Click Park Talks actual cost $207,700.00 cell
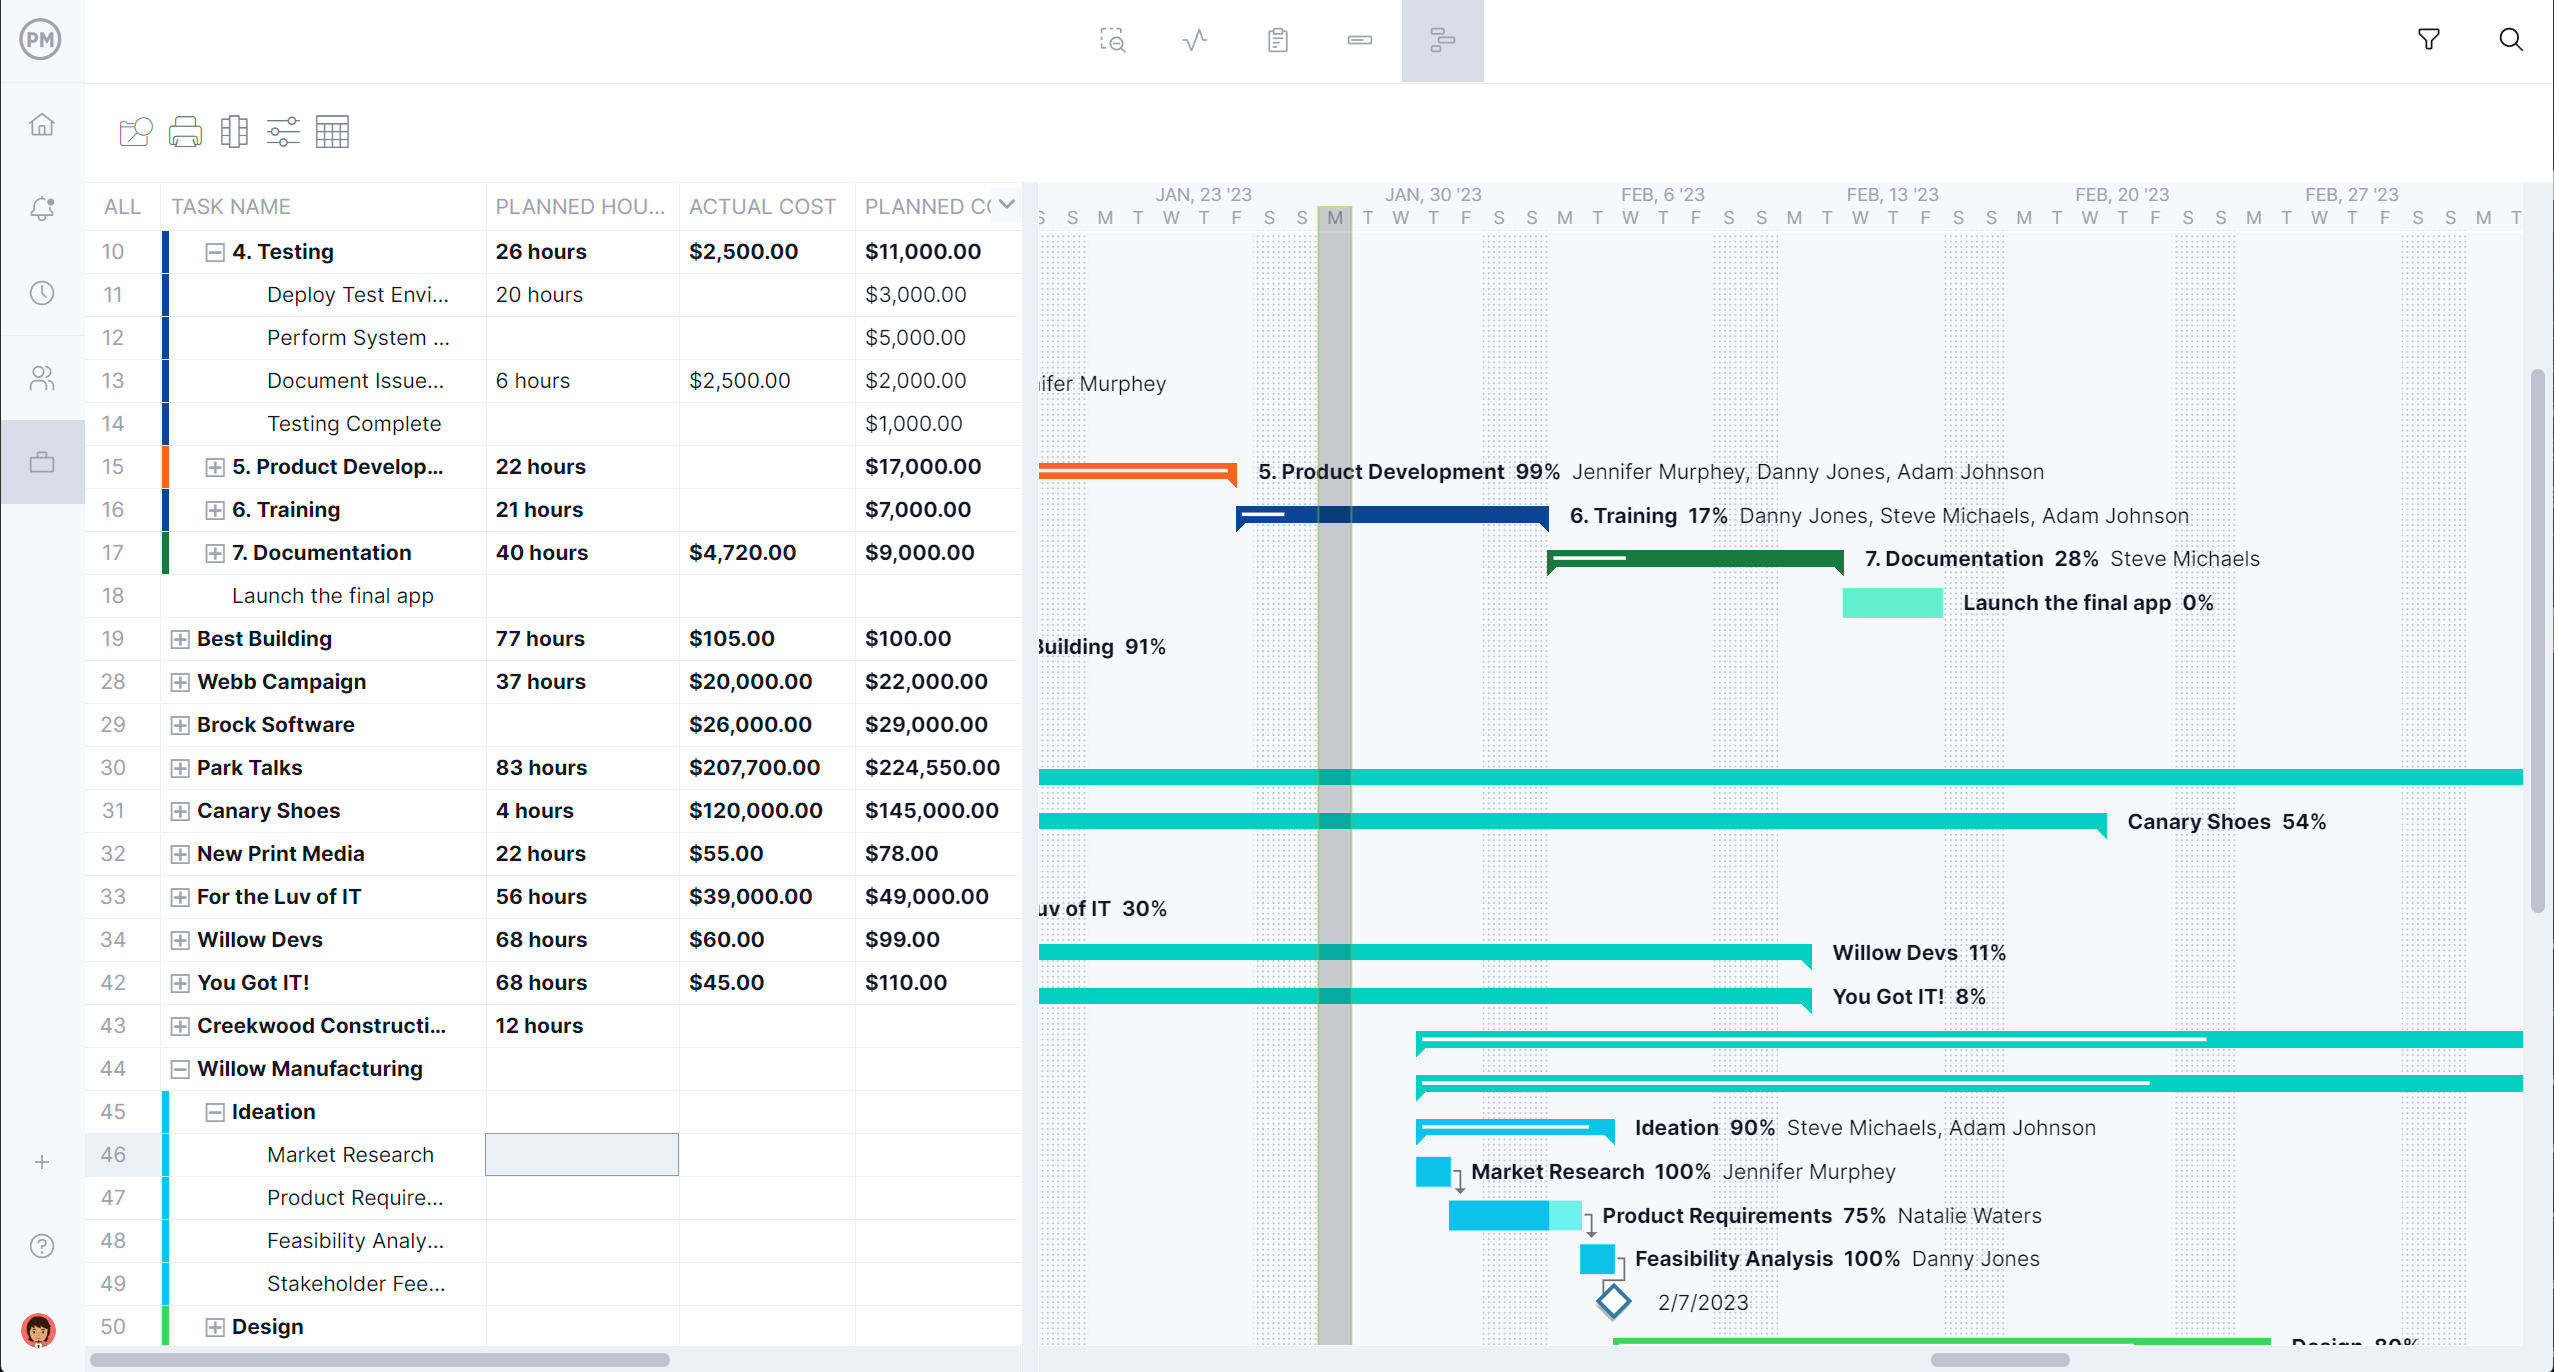 [767, 768]
